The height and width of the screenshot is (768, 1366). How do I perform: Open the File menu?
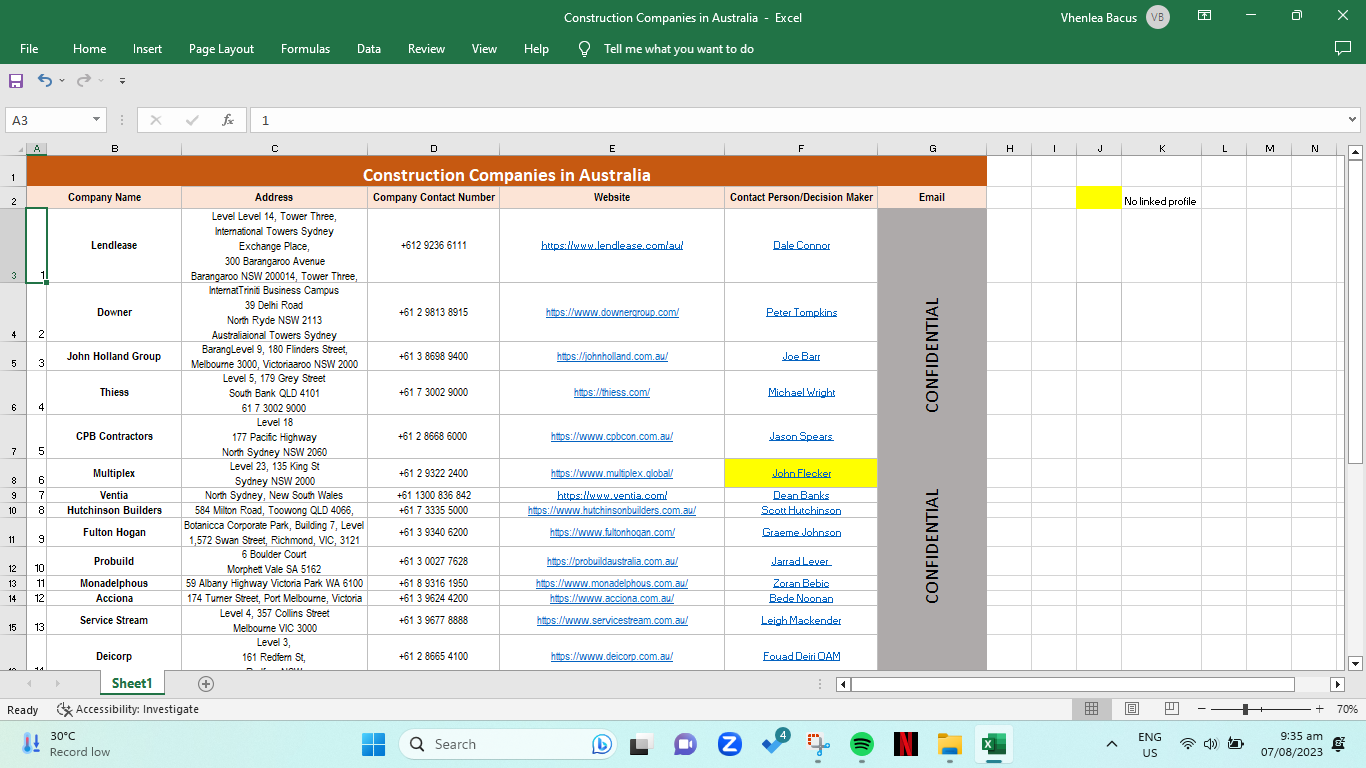pos(29,49)
